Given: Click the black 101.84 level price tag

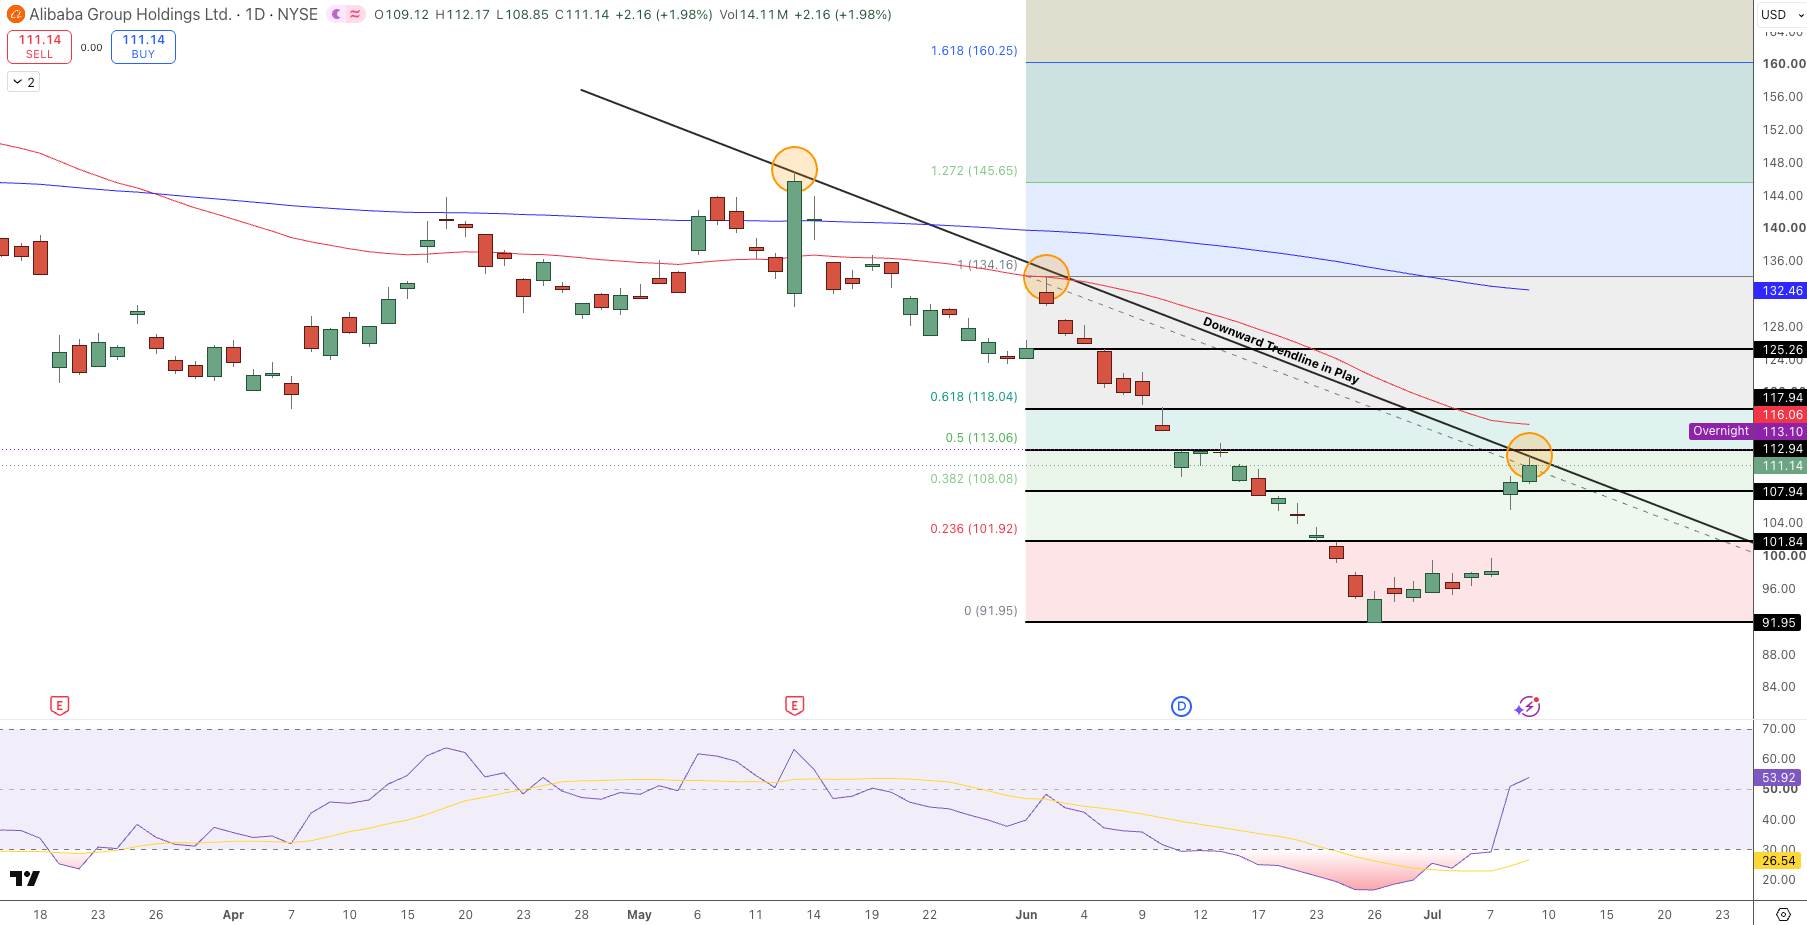Looking at the screenshot, I should pos(1782,542).
